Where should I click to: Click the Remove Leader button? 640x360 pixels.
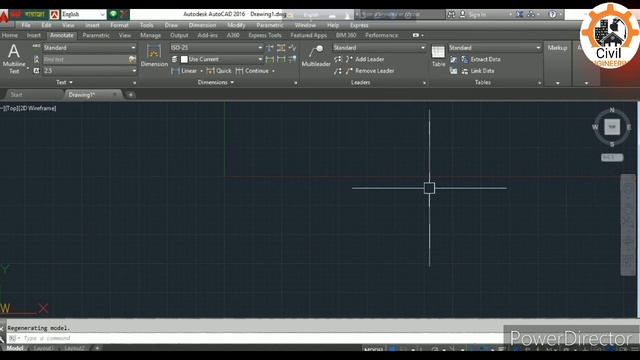(370, 71)
